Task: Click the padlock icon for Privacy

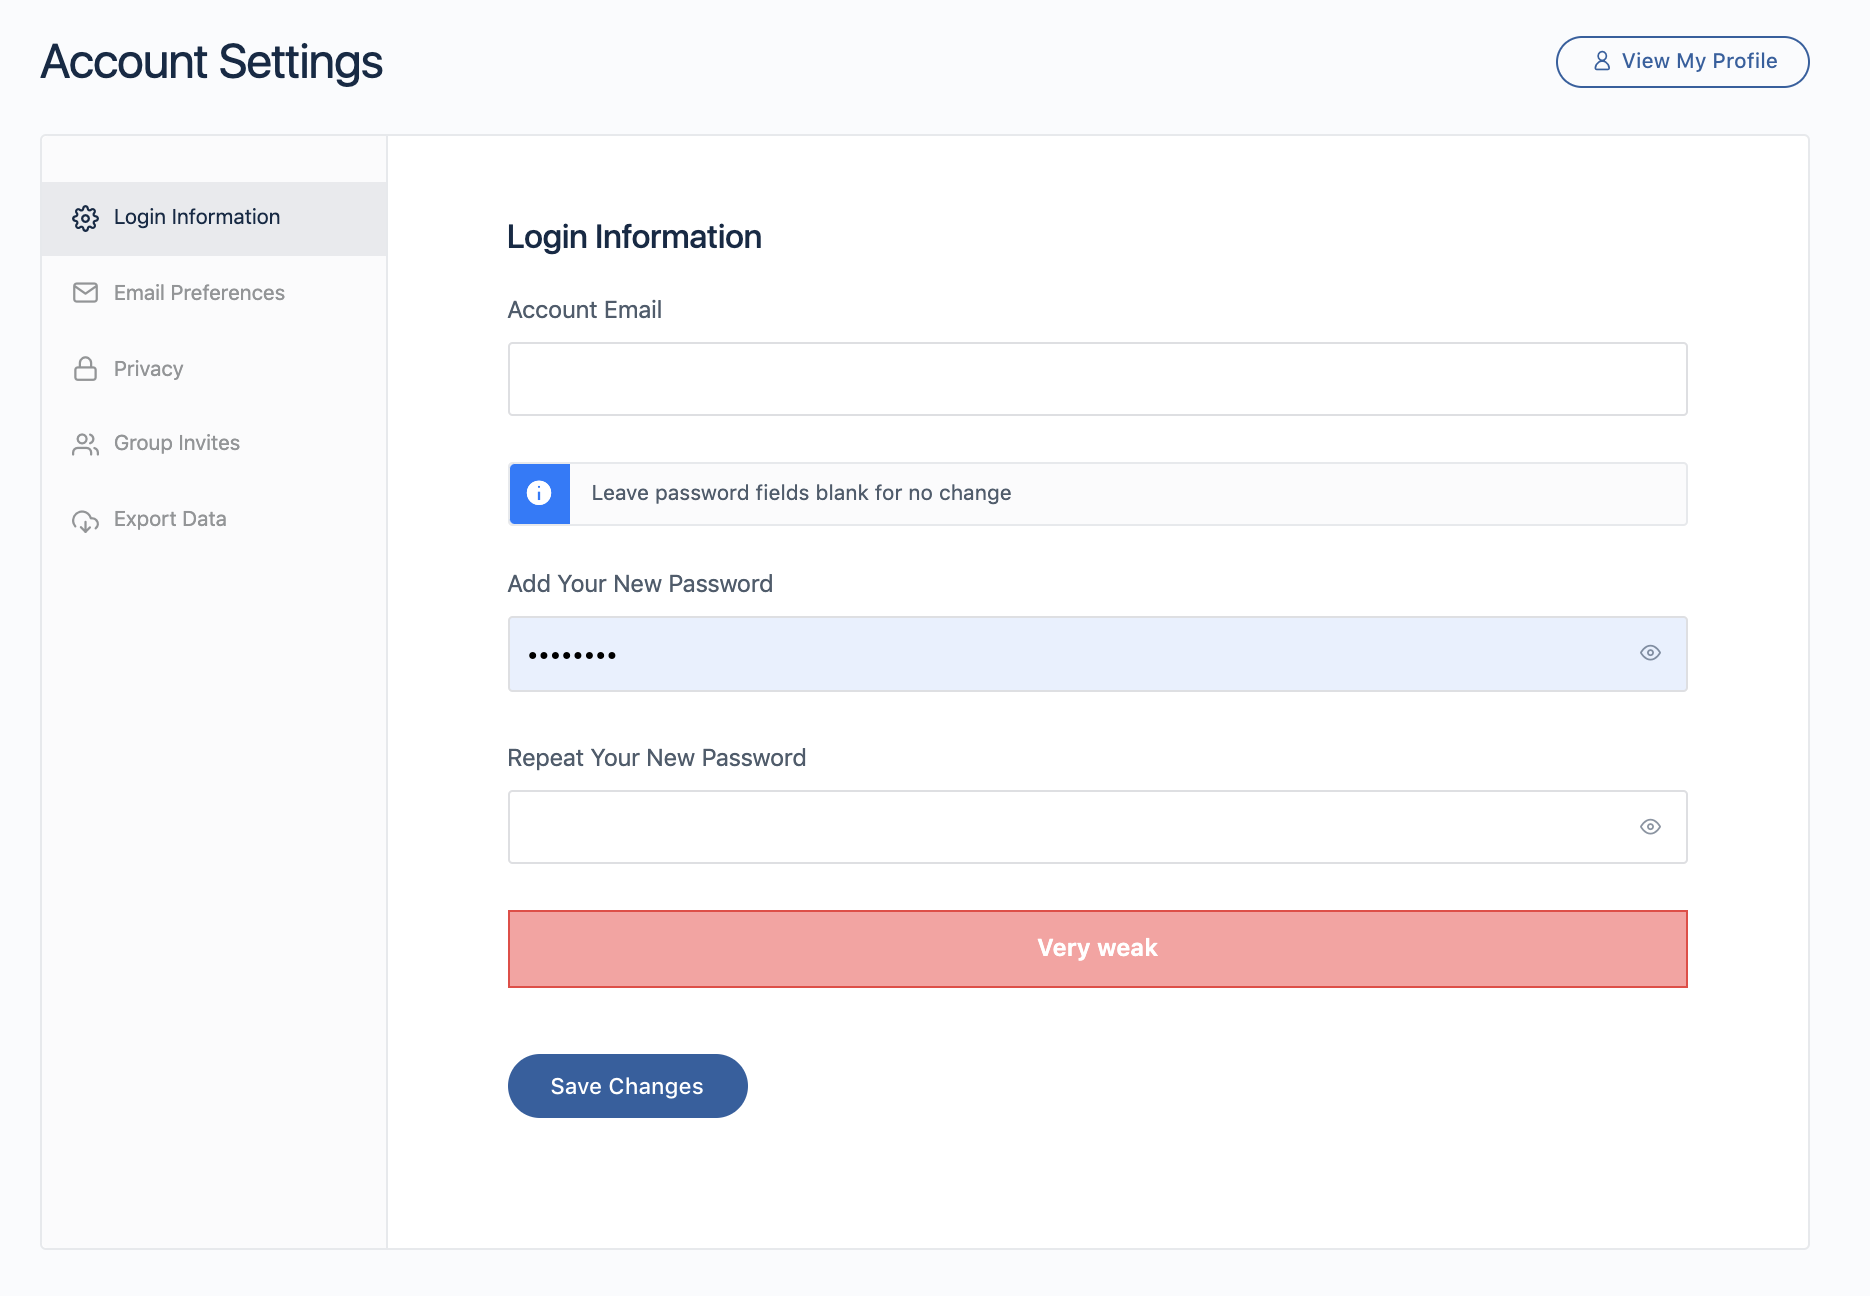Action: 86,369
